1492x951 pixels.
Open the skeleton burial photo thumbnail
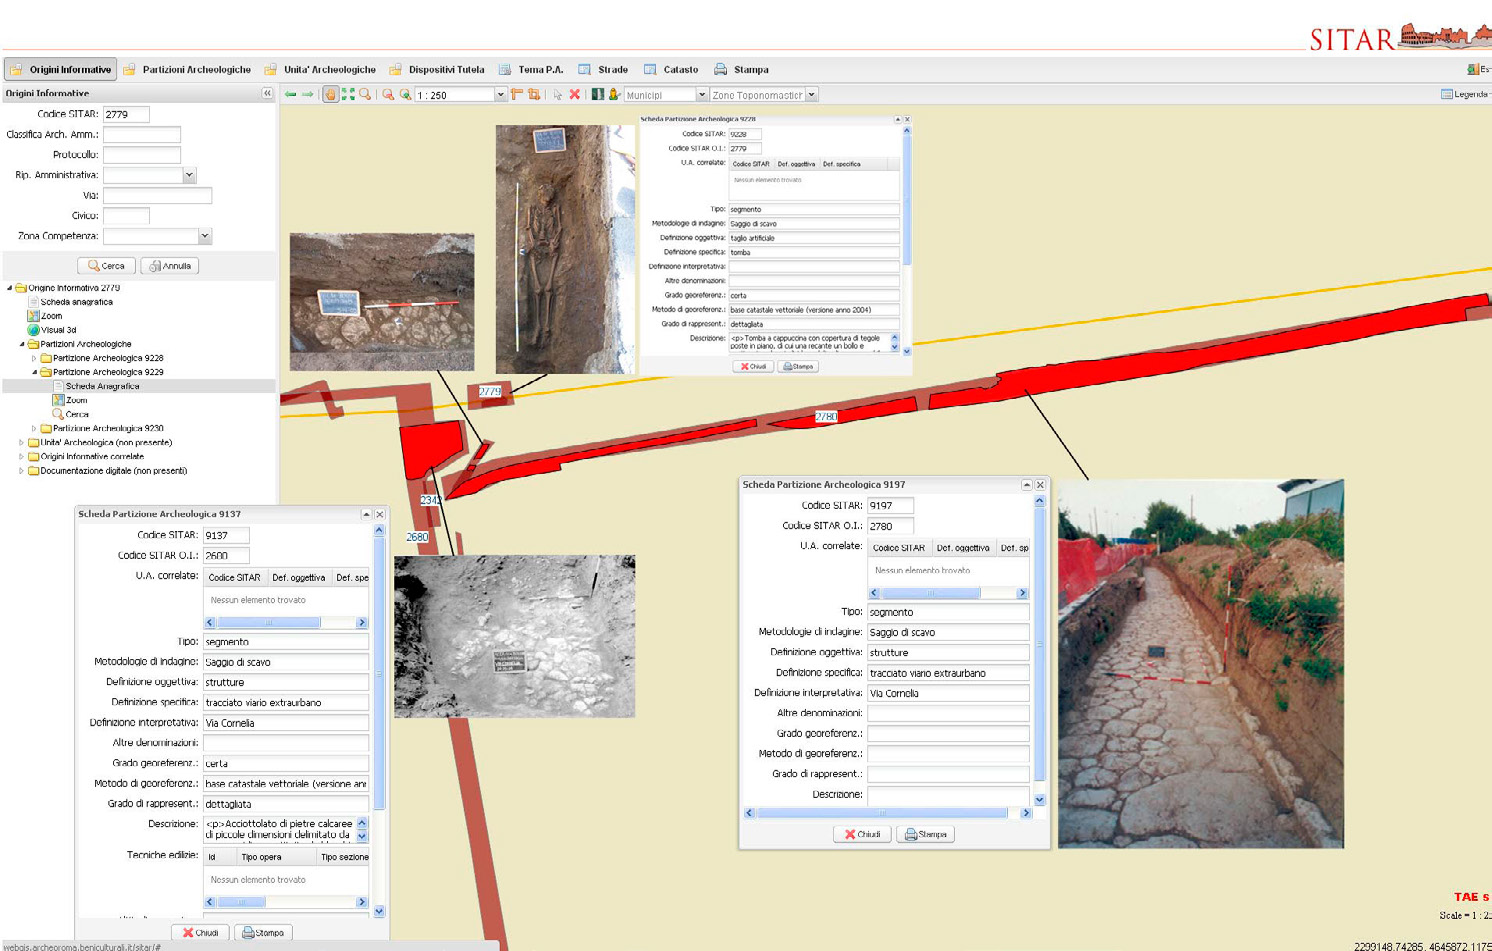[565, 249]
